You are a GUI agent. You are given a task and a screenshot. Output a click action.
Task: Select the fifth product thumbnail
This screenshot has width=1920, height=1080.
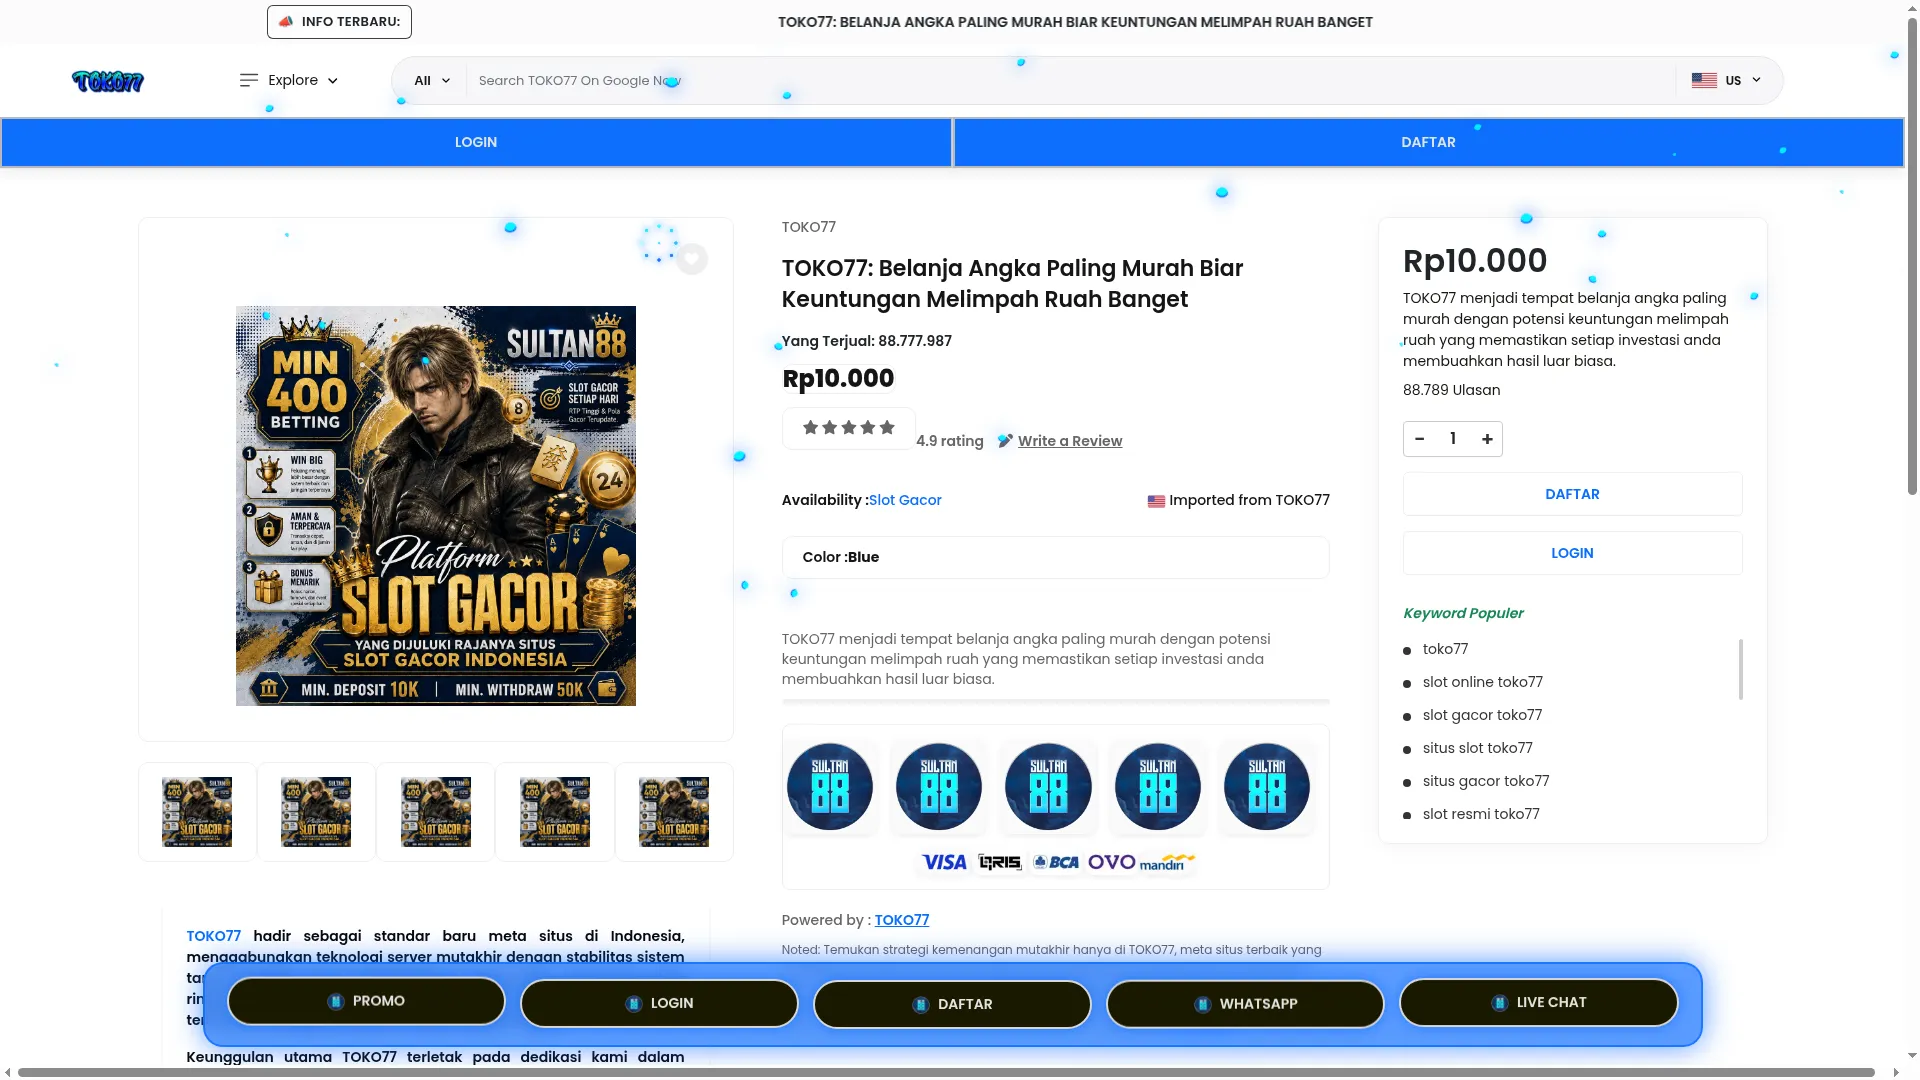coord(674,812)
